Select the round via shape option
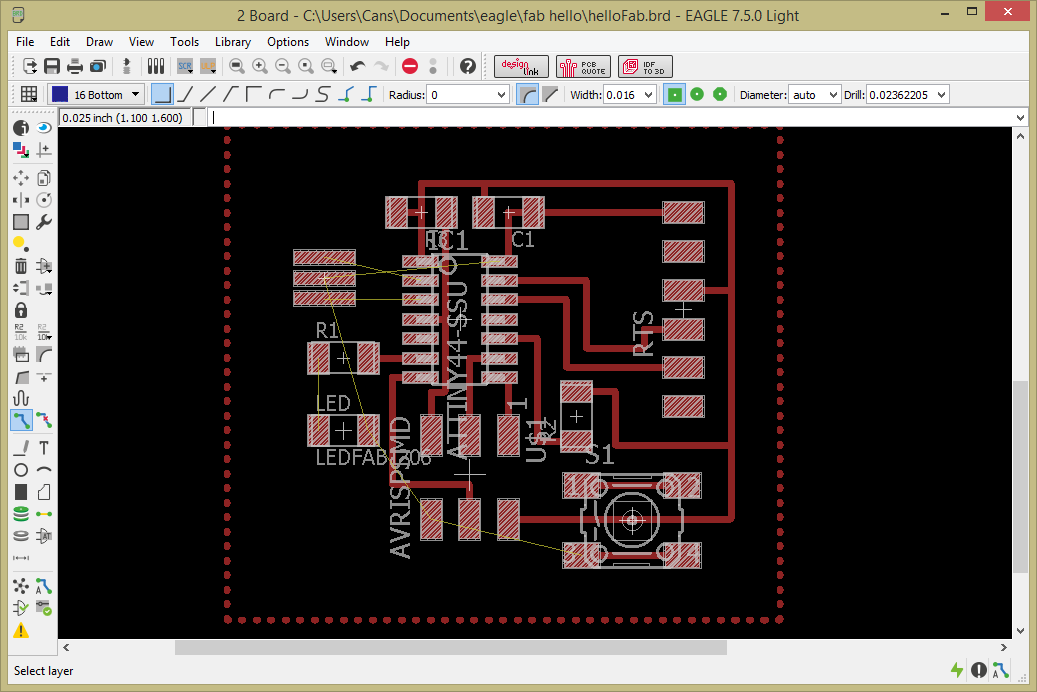Image resolution: width=1037 pixels, height=692 pixels. click(x=697, y=94)
